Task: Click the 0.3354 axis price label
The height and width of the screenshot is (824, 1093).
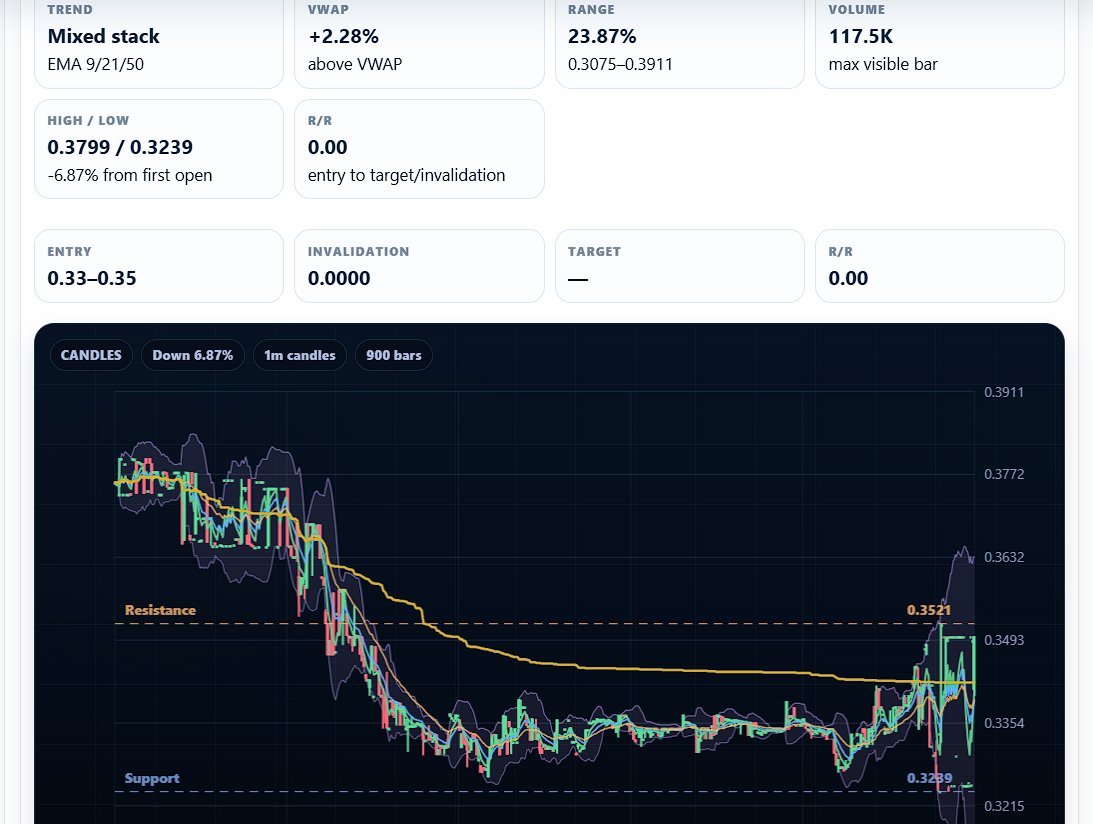Action: [1004, 723]
